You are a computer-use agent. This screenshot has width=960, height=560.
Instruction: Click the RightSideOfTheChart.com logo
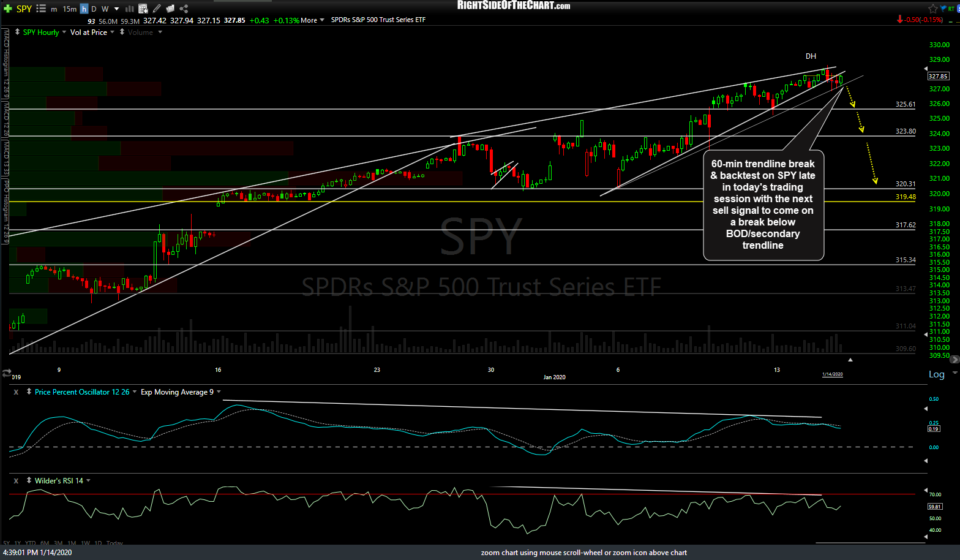[513, 6]
